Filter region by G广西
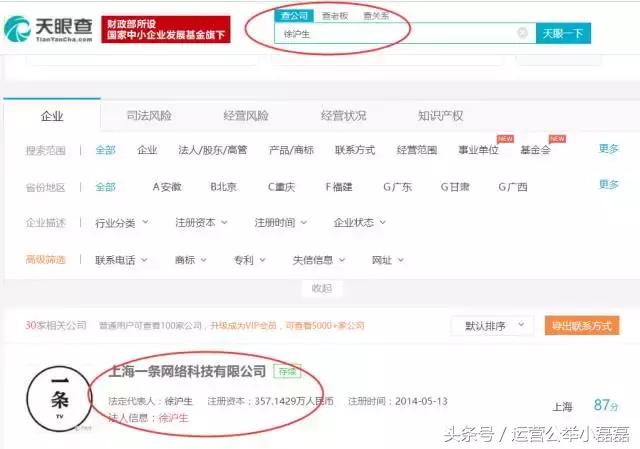Image resolution: width=640 pixels, height=449 pixels. coord(513,187)
